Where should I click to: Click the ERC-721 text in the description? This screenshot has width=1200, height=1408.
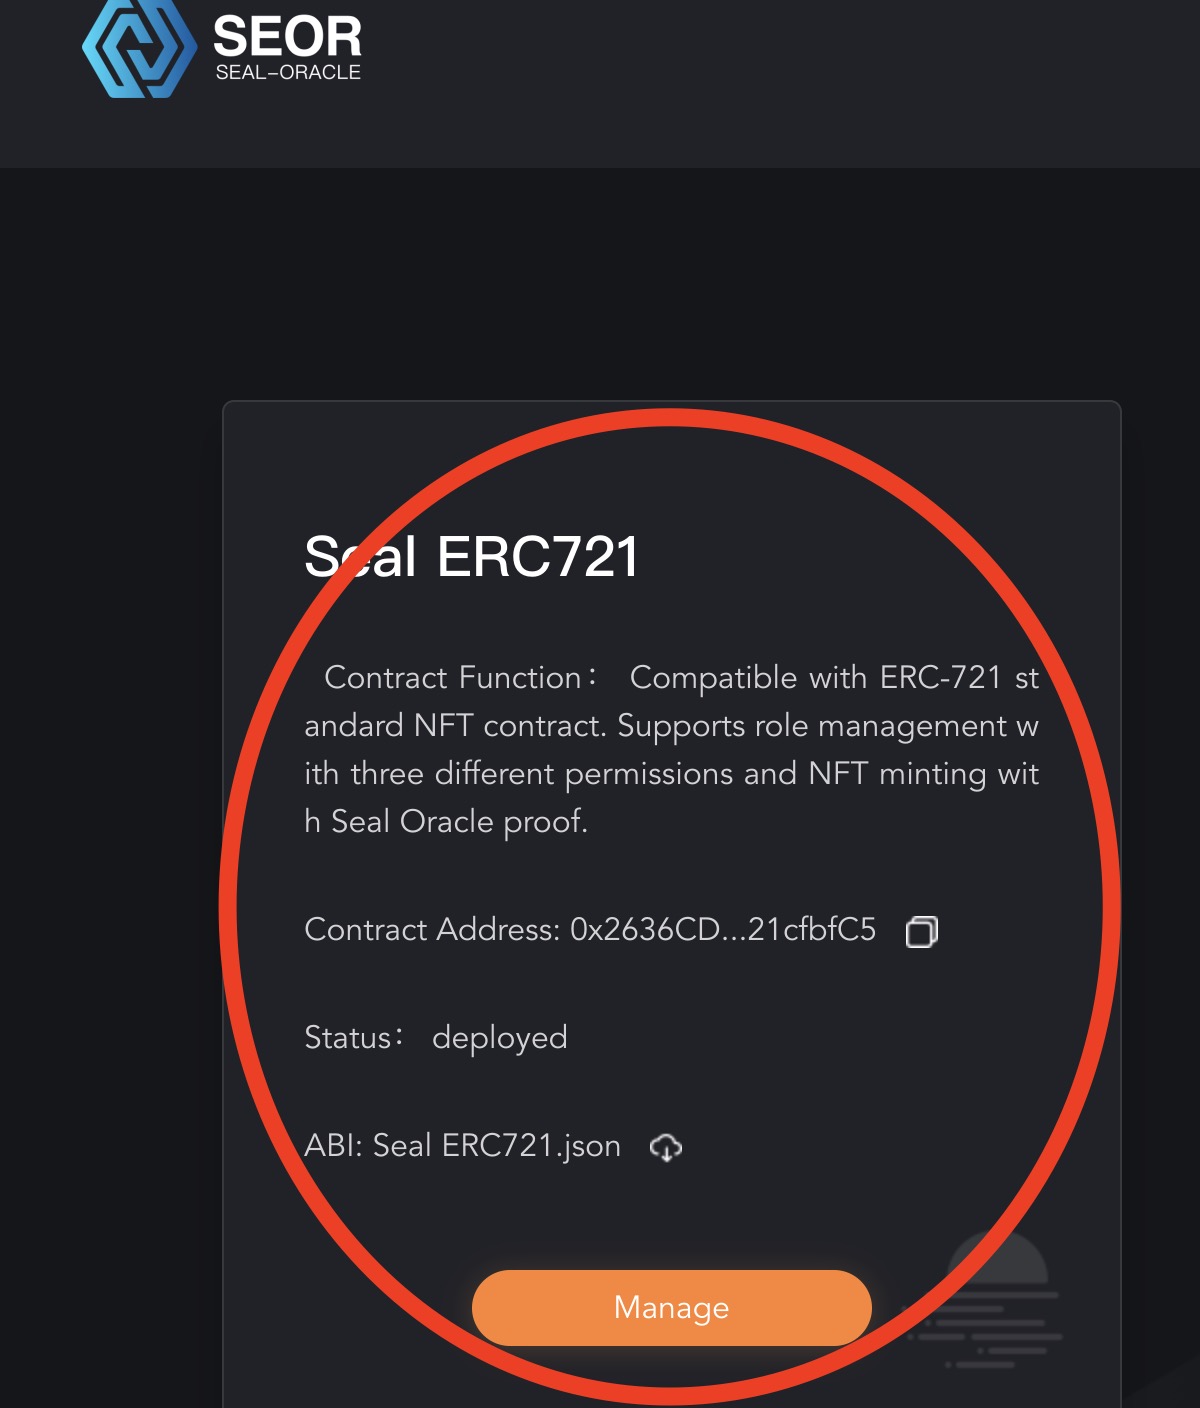tap(940, 678)
